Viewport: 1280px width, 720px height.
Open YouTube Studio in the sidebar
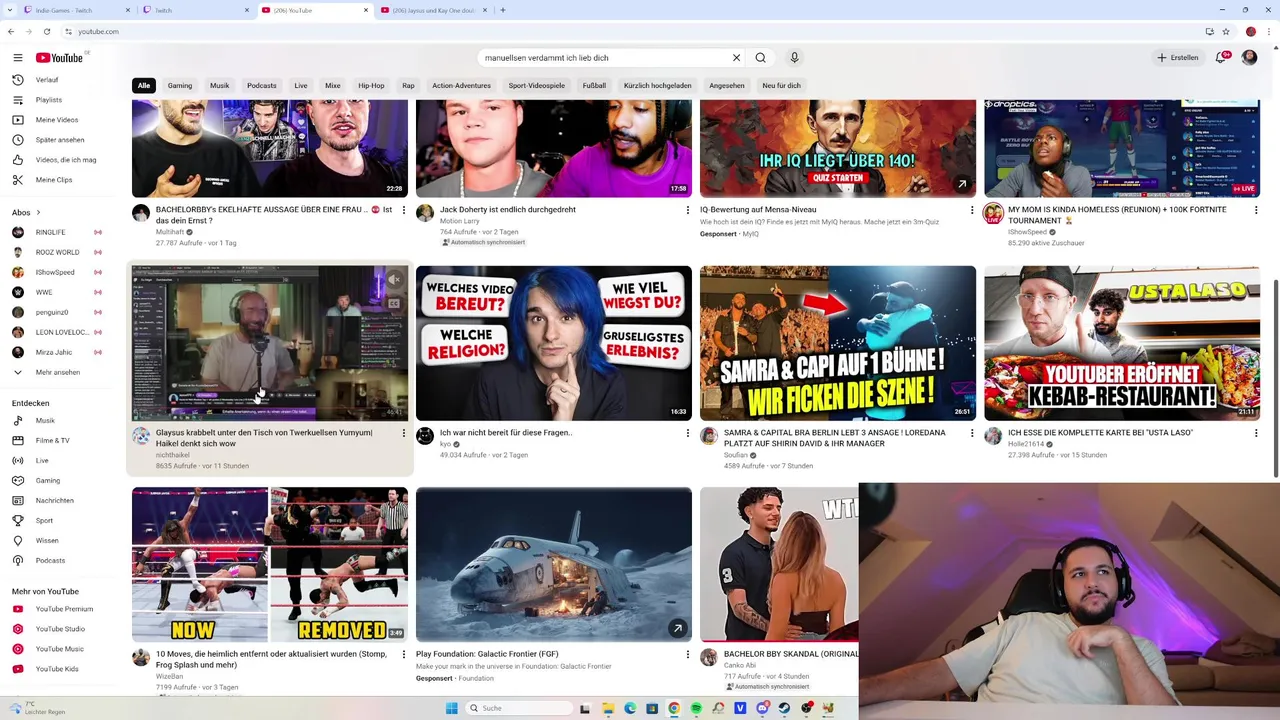pyautogui.click(x=60, y=629)
